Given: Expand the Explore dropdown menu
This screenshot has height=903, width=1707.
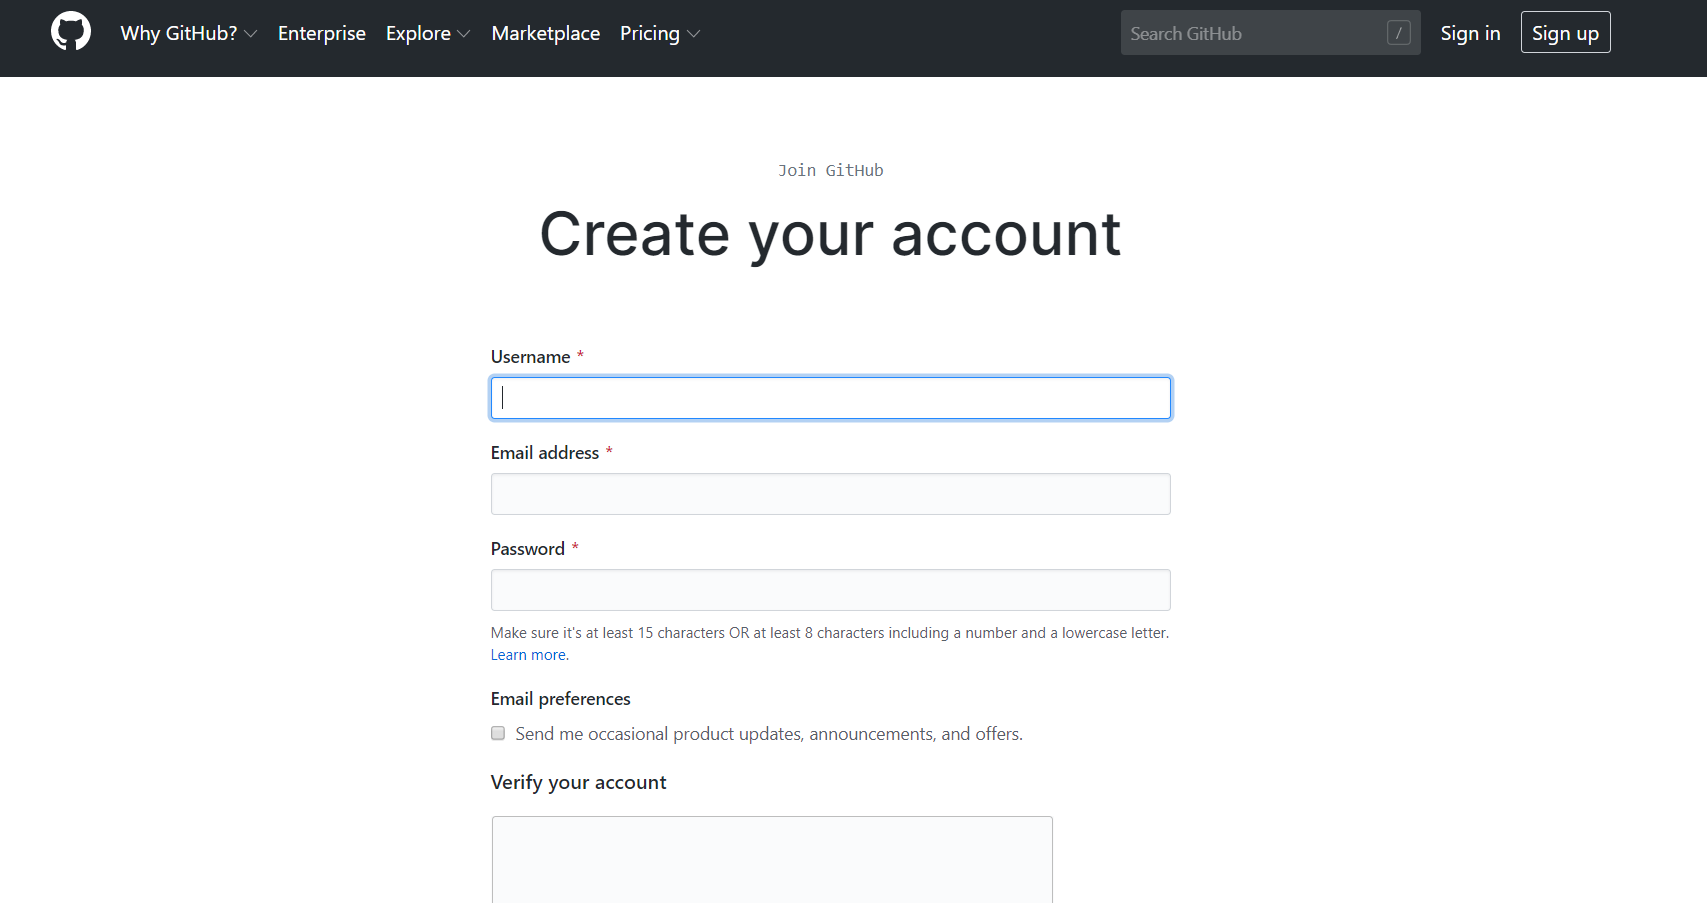Looking at the screenshot, I should pos(427,33).
